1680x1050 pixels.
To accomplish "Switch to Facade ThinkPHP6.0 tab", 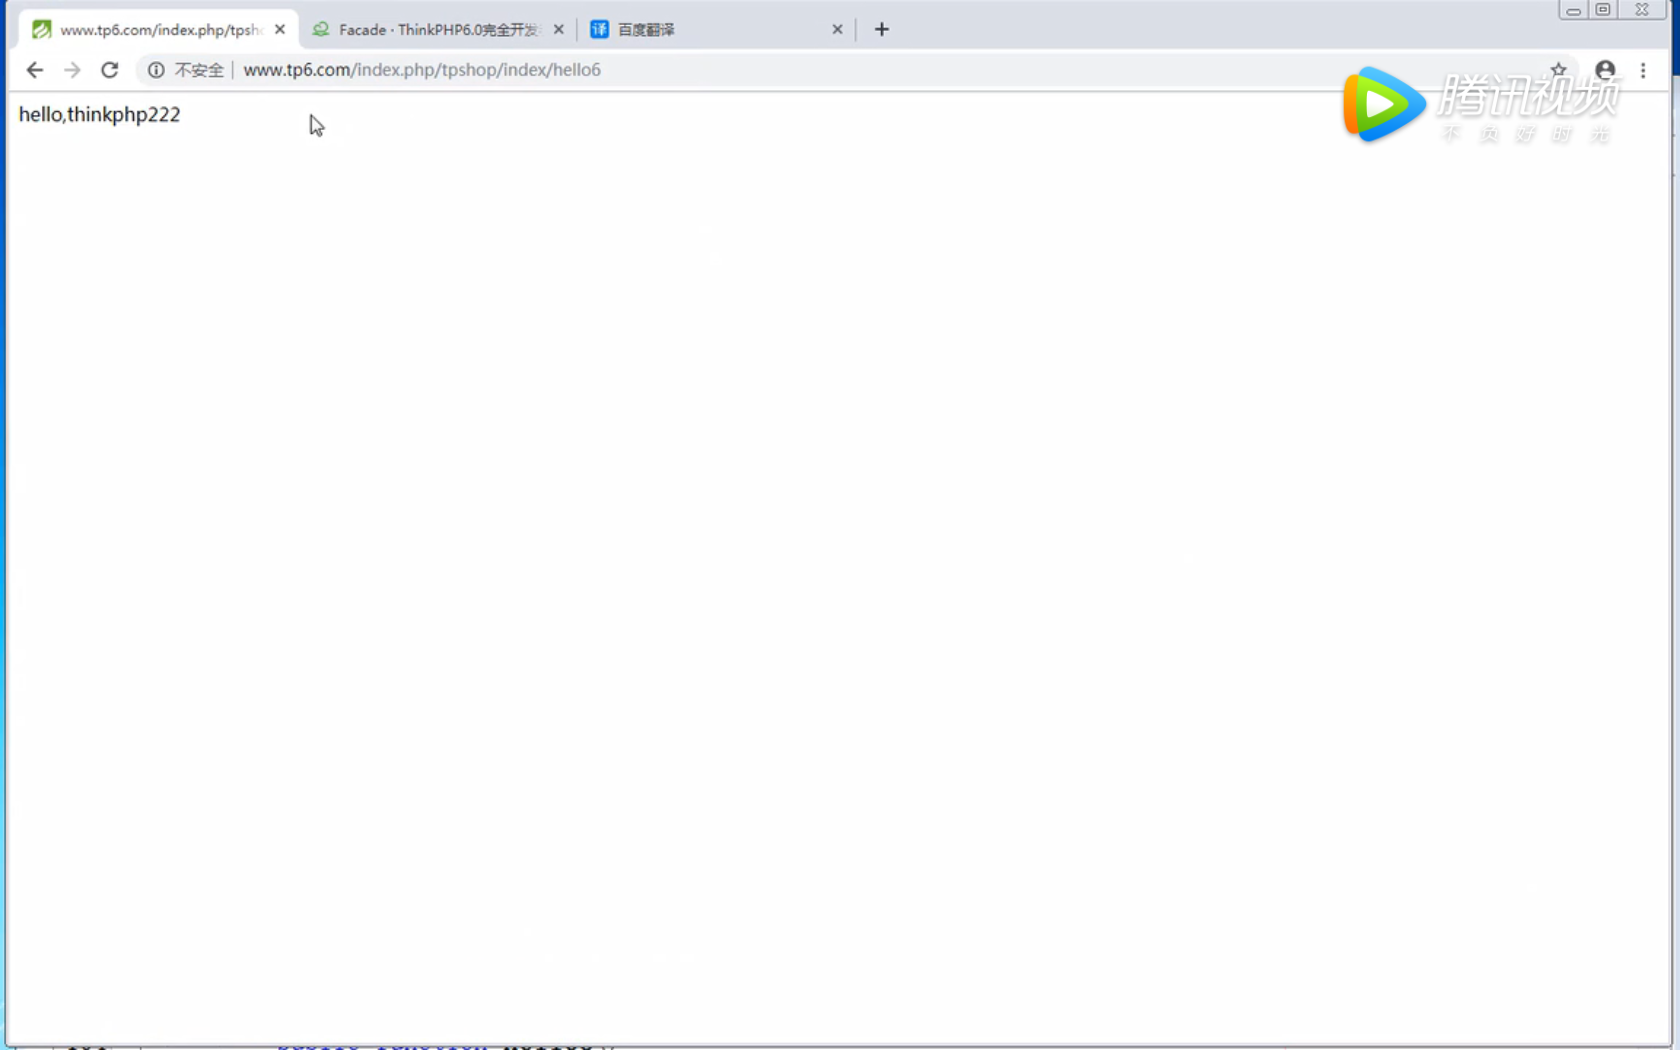I will 438,30.
